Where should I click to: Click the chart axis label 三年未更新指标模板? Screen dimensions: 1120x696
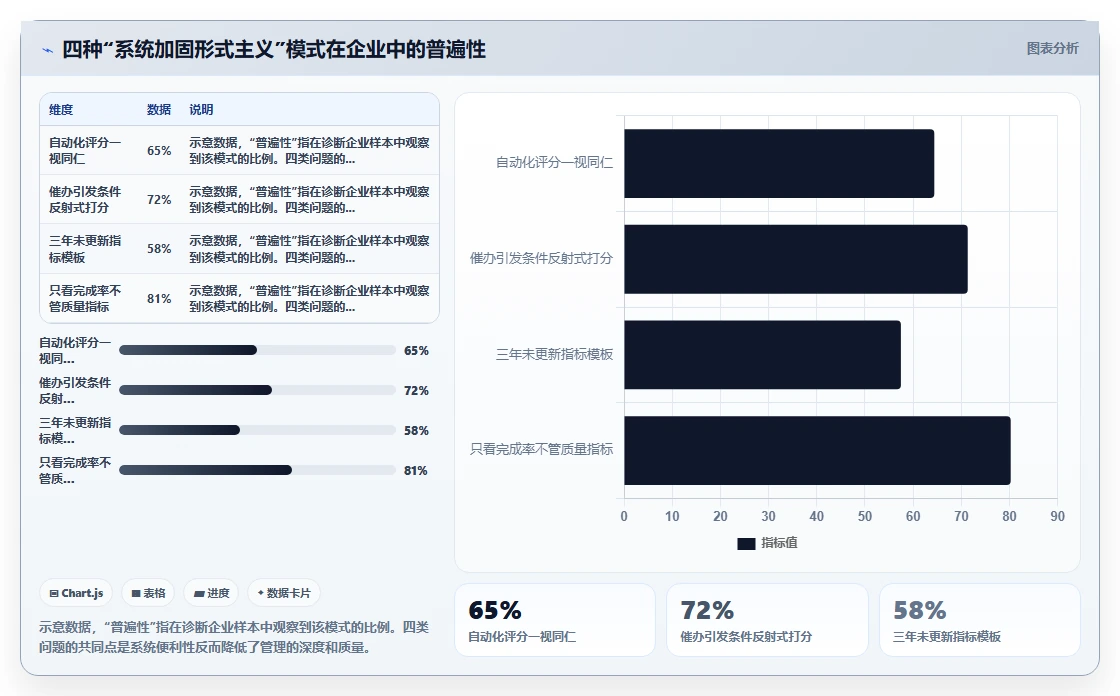554,354
